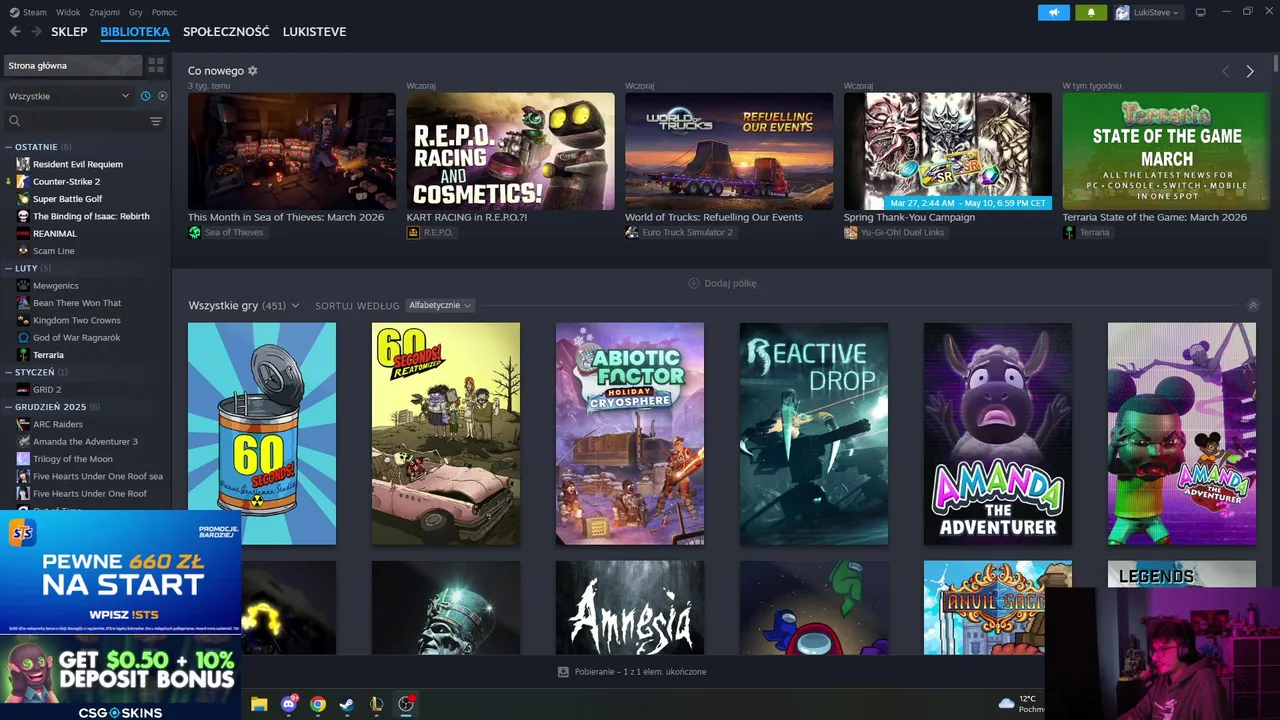1280x720 pixels.
Task: Collapse the STYCZEŃ category
Action: click(x=36, y=372)
